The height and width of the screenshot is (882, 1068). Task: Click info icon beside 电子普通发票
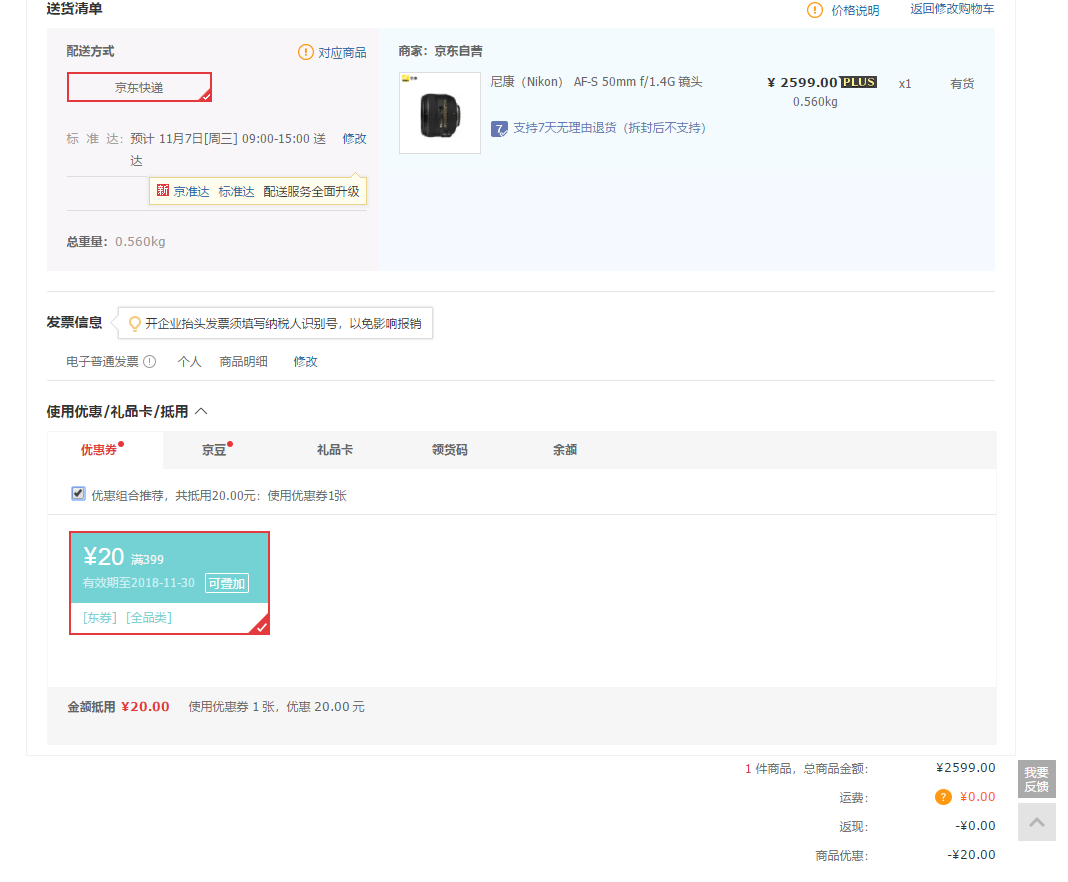150,362
